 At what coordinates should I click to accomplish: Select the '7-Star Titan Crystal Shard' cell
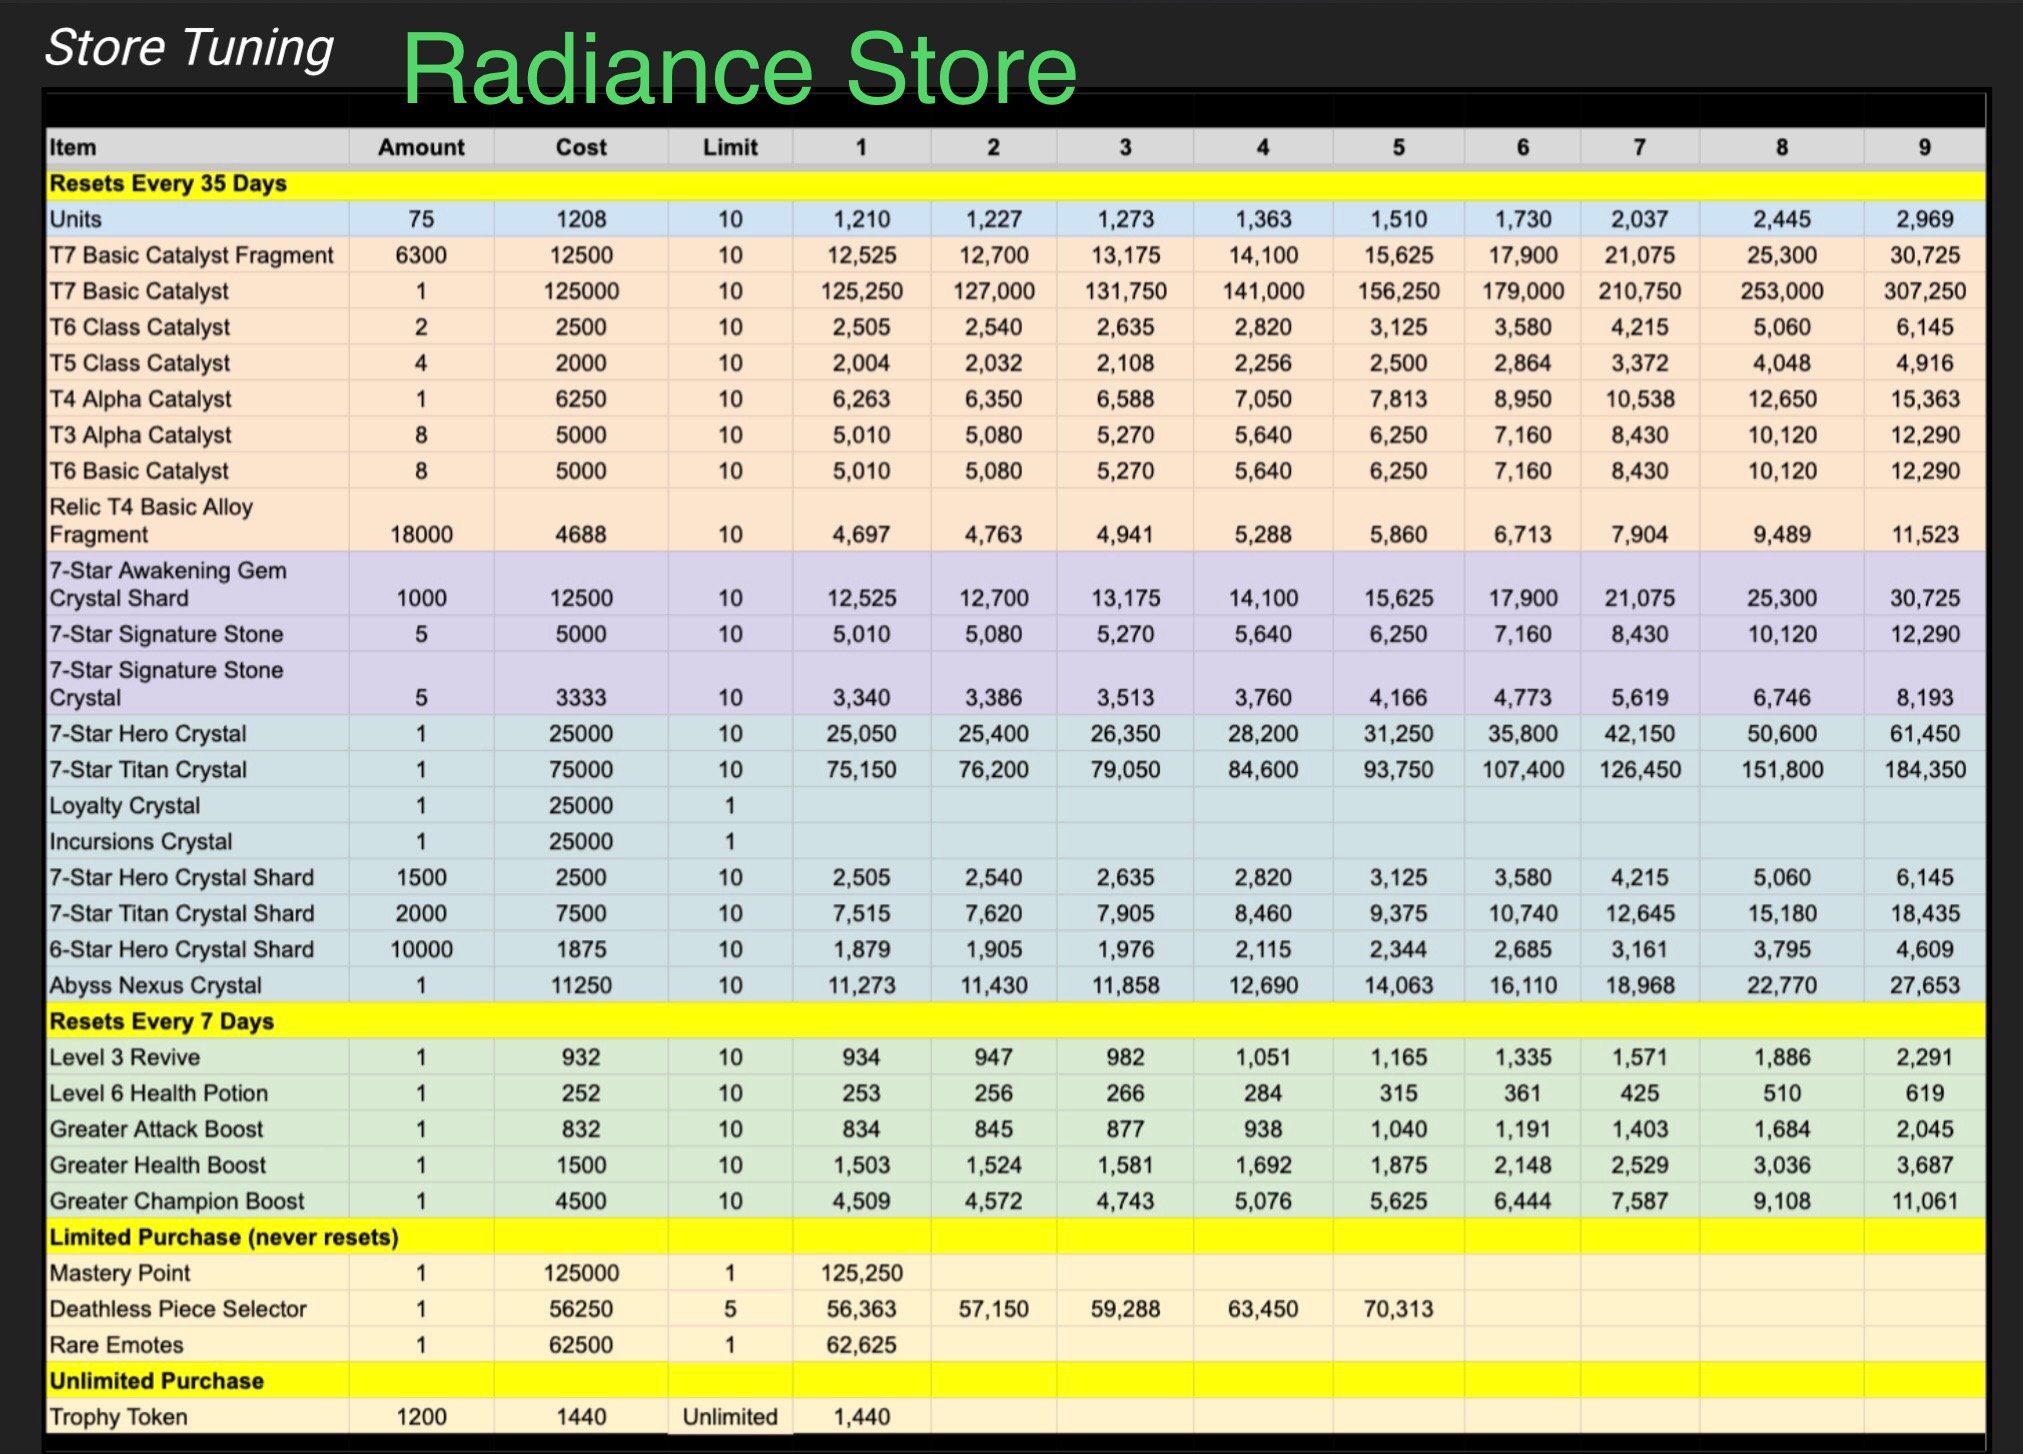197,914
